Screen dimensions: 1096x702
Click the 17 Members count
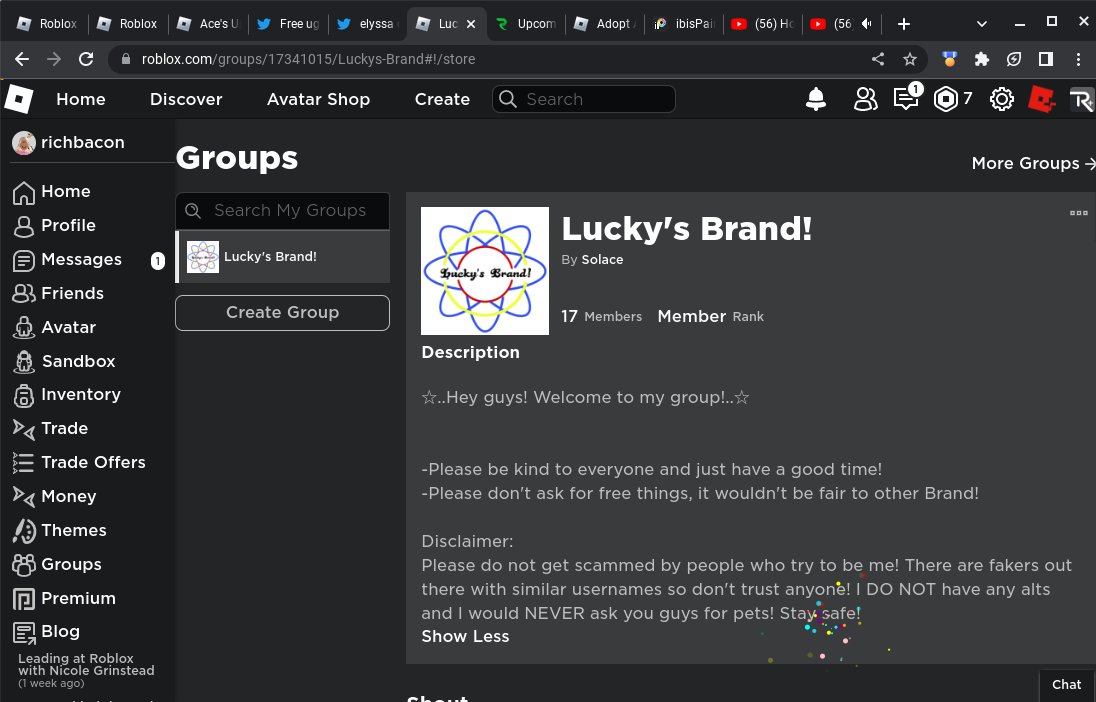click(601, 317)
